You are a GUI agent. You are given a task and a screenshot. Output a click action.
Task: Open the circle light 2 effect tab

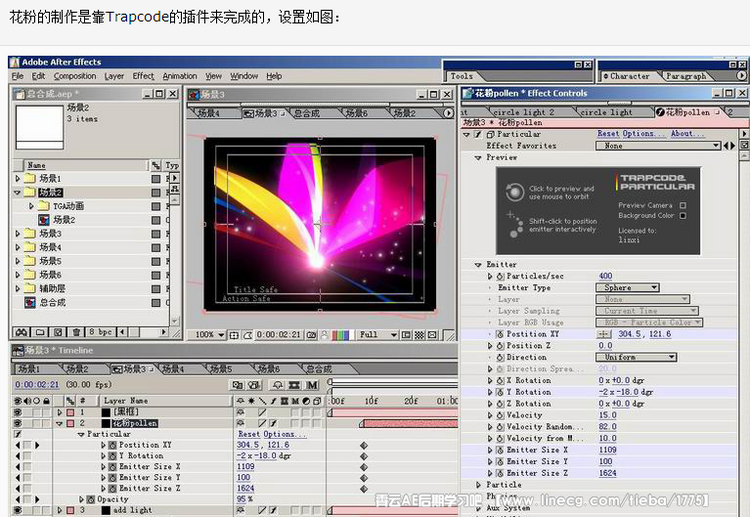[523, 112]
